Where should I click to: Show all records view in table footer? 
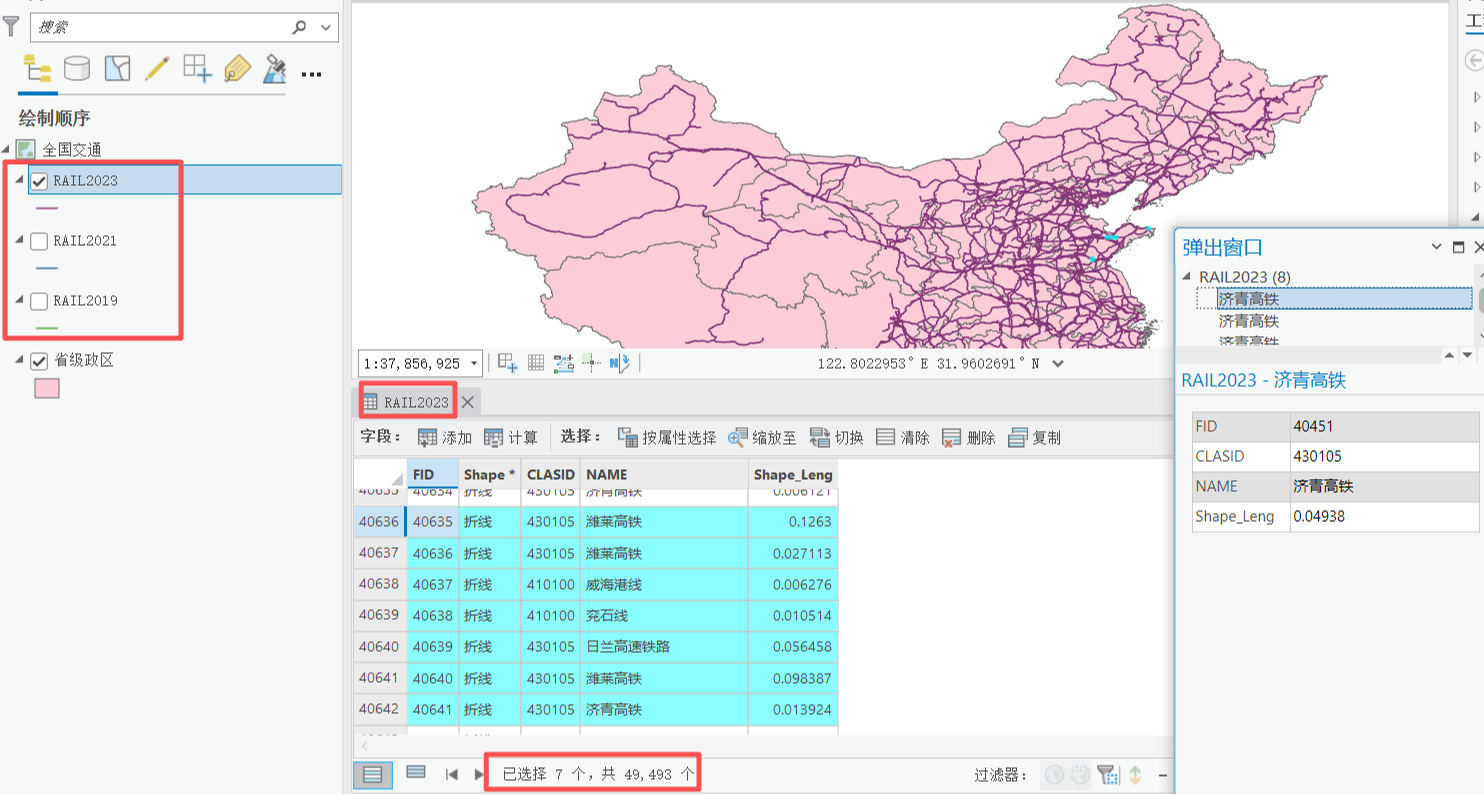(x=372, y=773)
